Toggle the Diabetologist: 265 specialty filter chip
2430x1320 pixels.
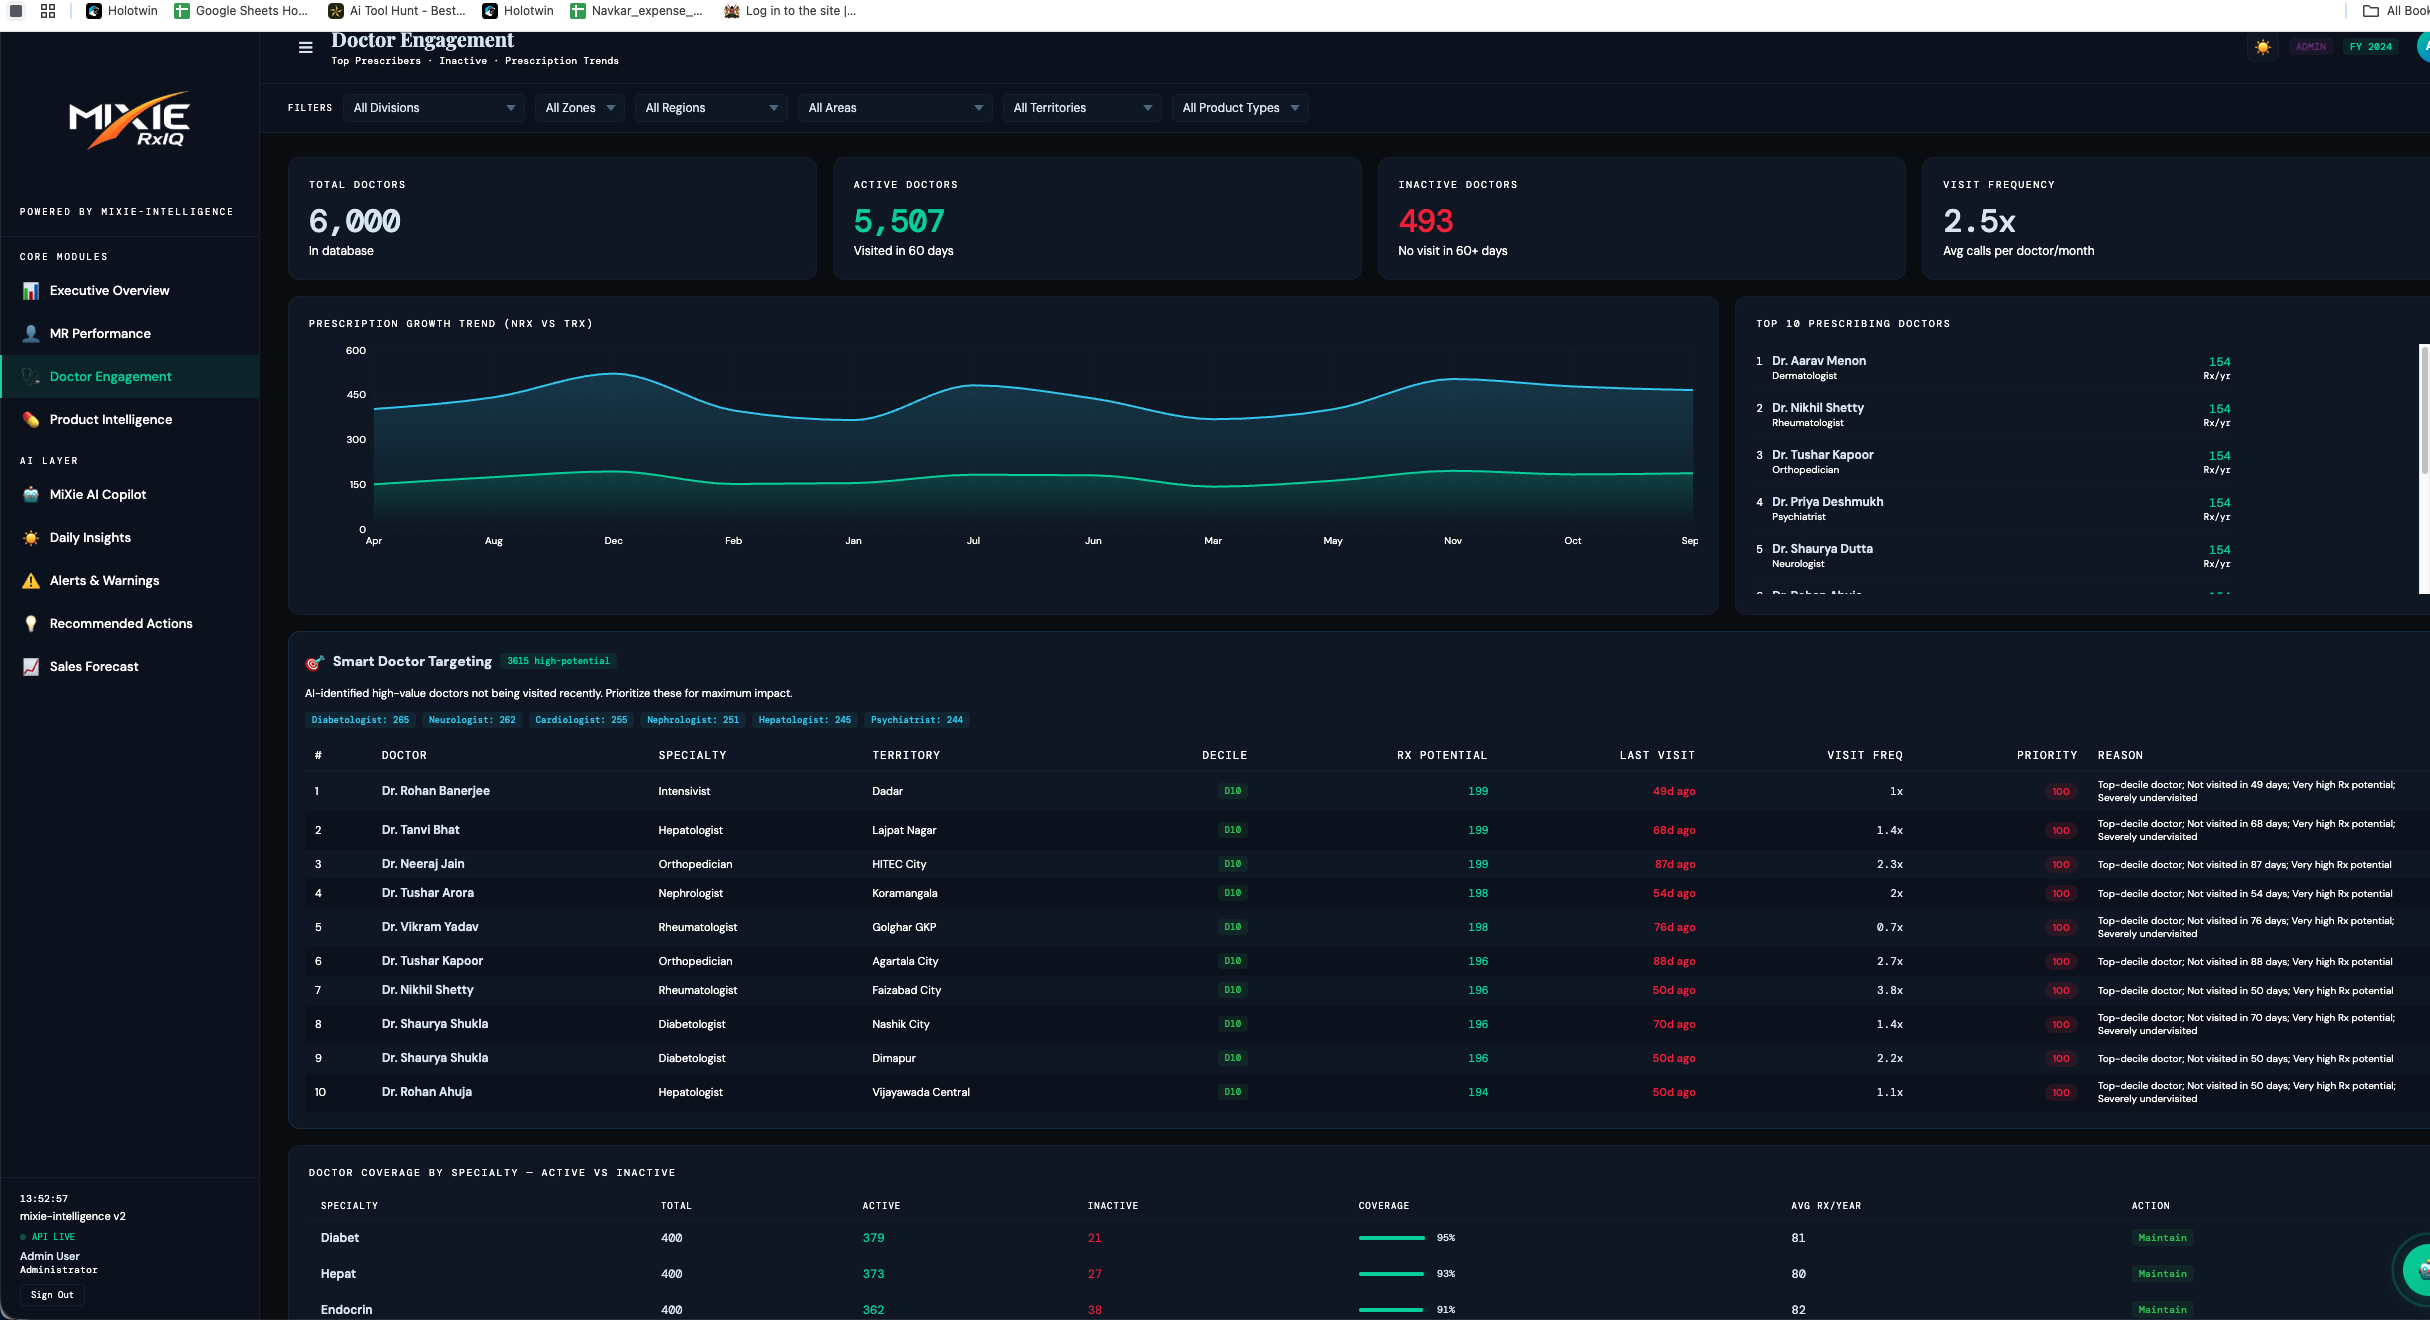click(x=360, y=720)
